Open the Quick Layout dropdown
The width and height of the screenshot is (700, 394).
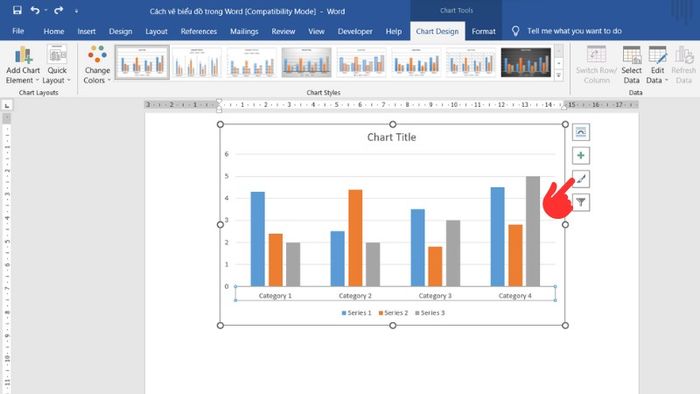pyautogui.click(x=57, y=65)
